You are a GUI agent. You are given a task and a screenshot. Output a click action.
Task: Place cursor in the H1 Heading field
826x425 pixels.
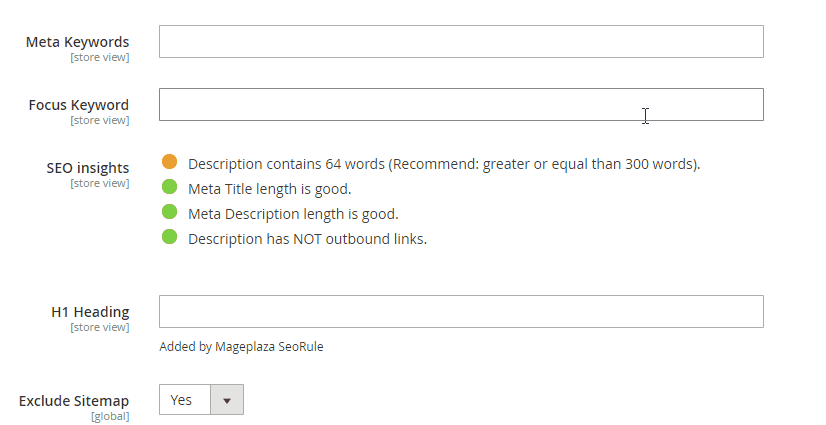(461, 311)
